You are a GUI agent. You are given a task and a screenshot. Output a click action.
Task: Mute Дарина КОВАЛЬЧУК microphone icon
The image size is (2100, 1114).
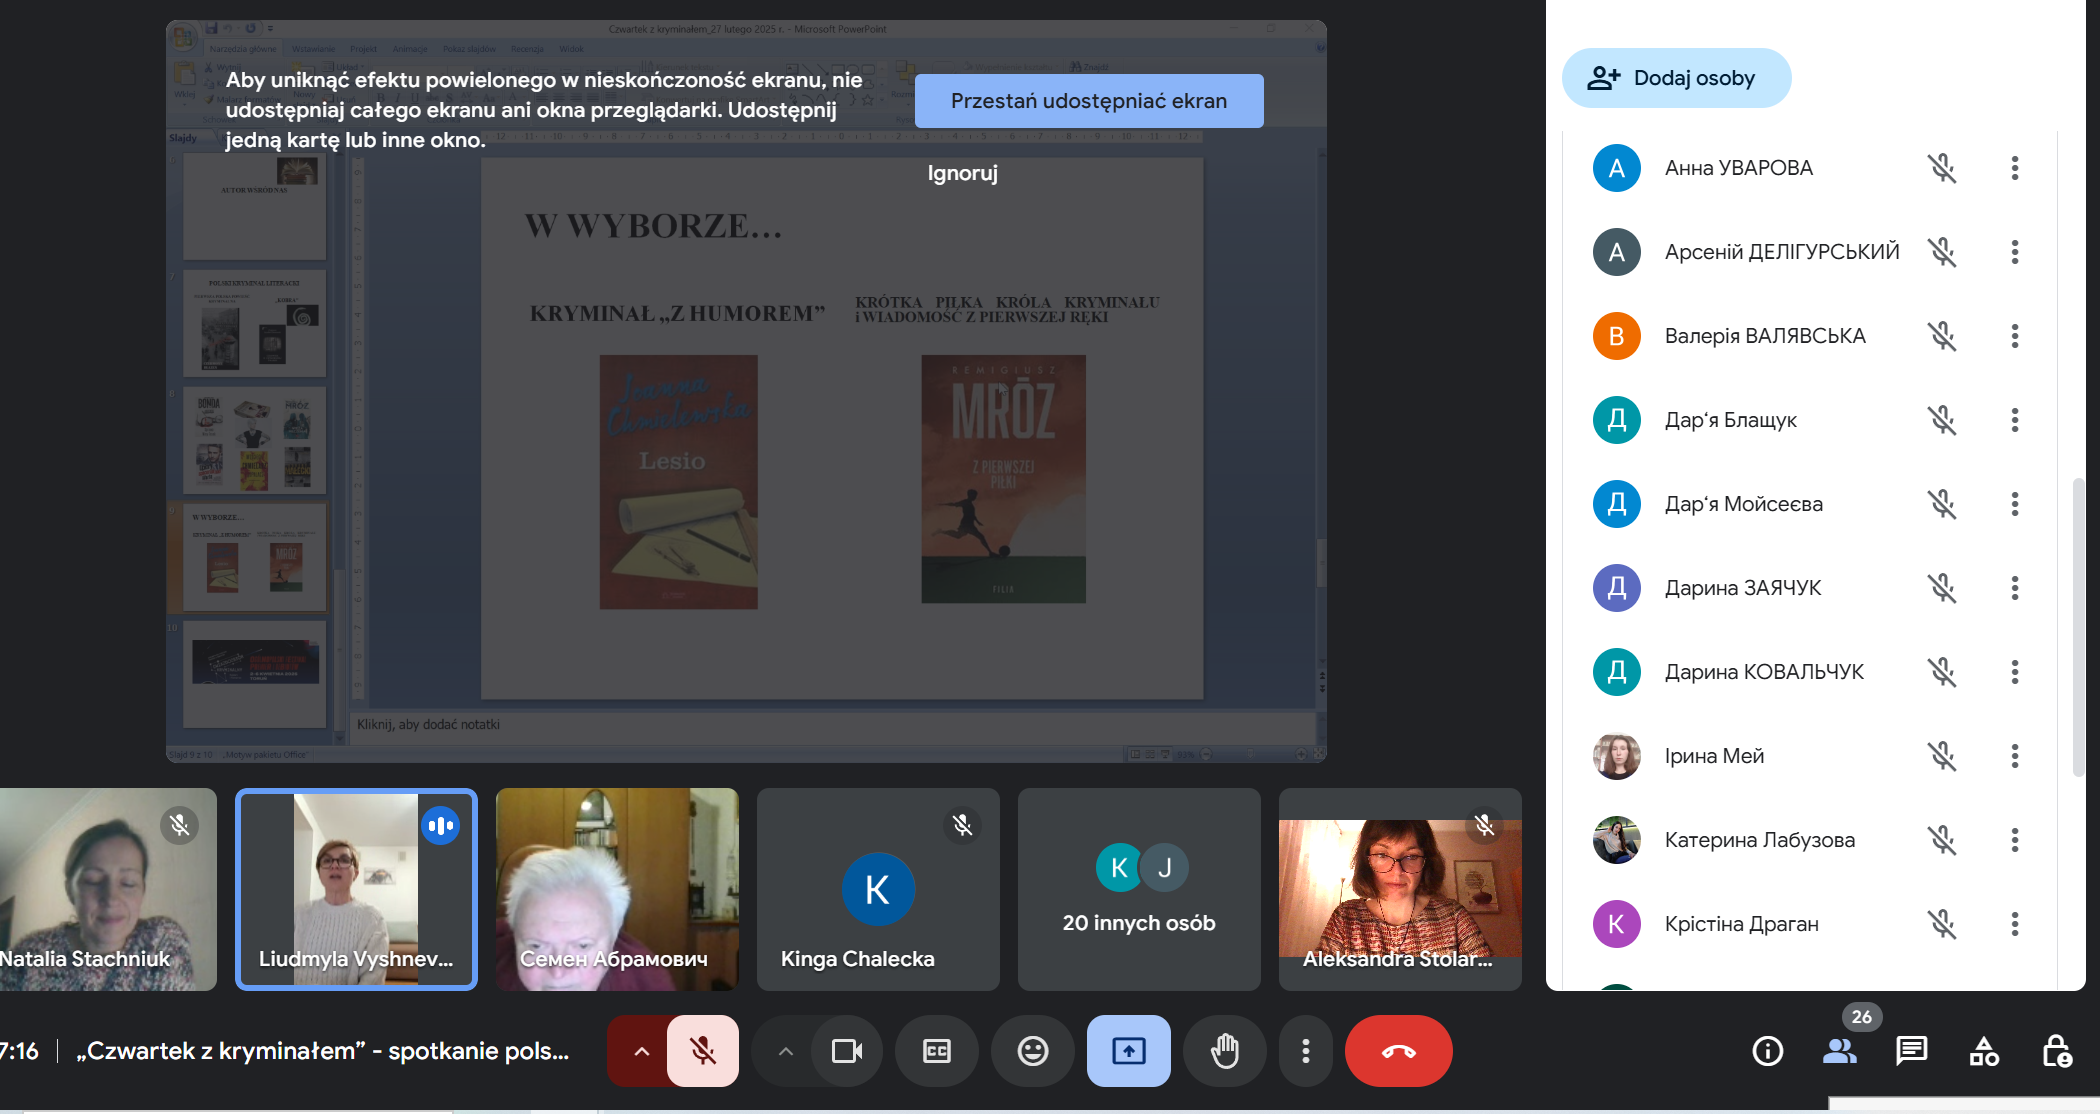[x=1942, y=672]
